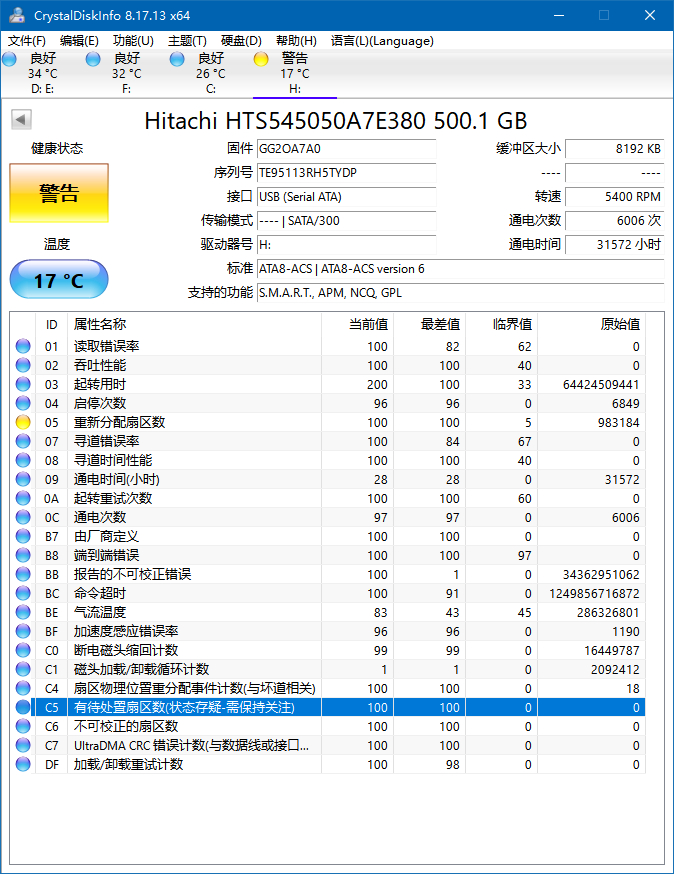Screen dimensions: 674x874
Task: Open the 功能(U) menu
Action: (x=133, y=41)
